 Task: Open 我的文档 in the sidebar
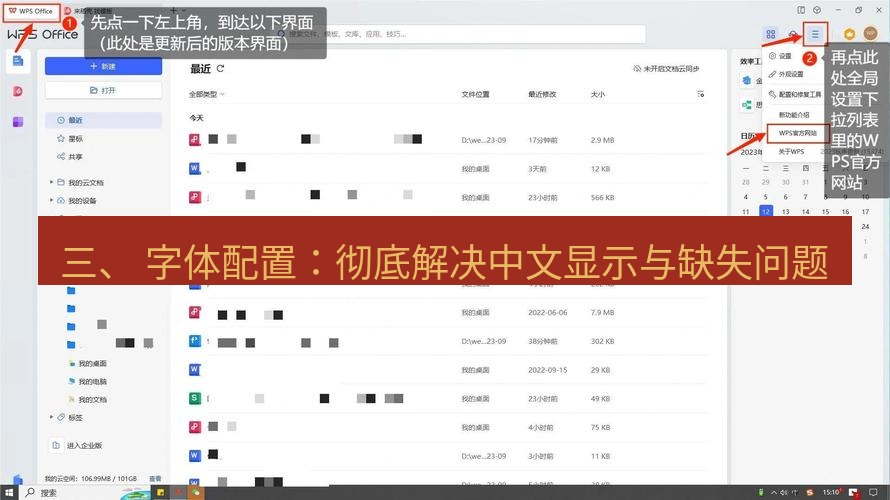(88, 400)
